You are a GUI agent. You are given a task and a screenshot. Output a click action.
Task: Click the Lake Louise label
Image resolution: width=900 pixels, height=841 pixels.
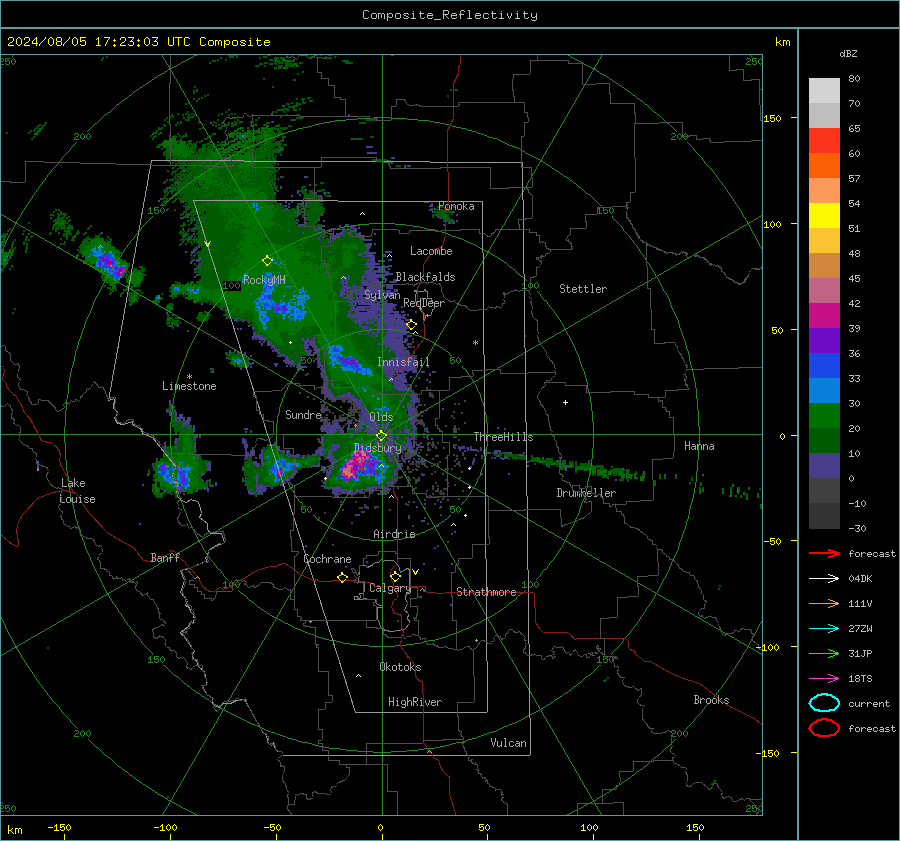(x=77, y=491)
